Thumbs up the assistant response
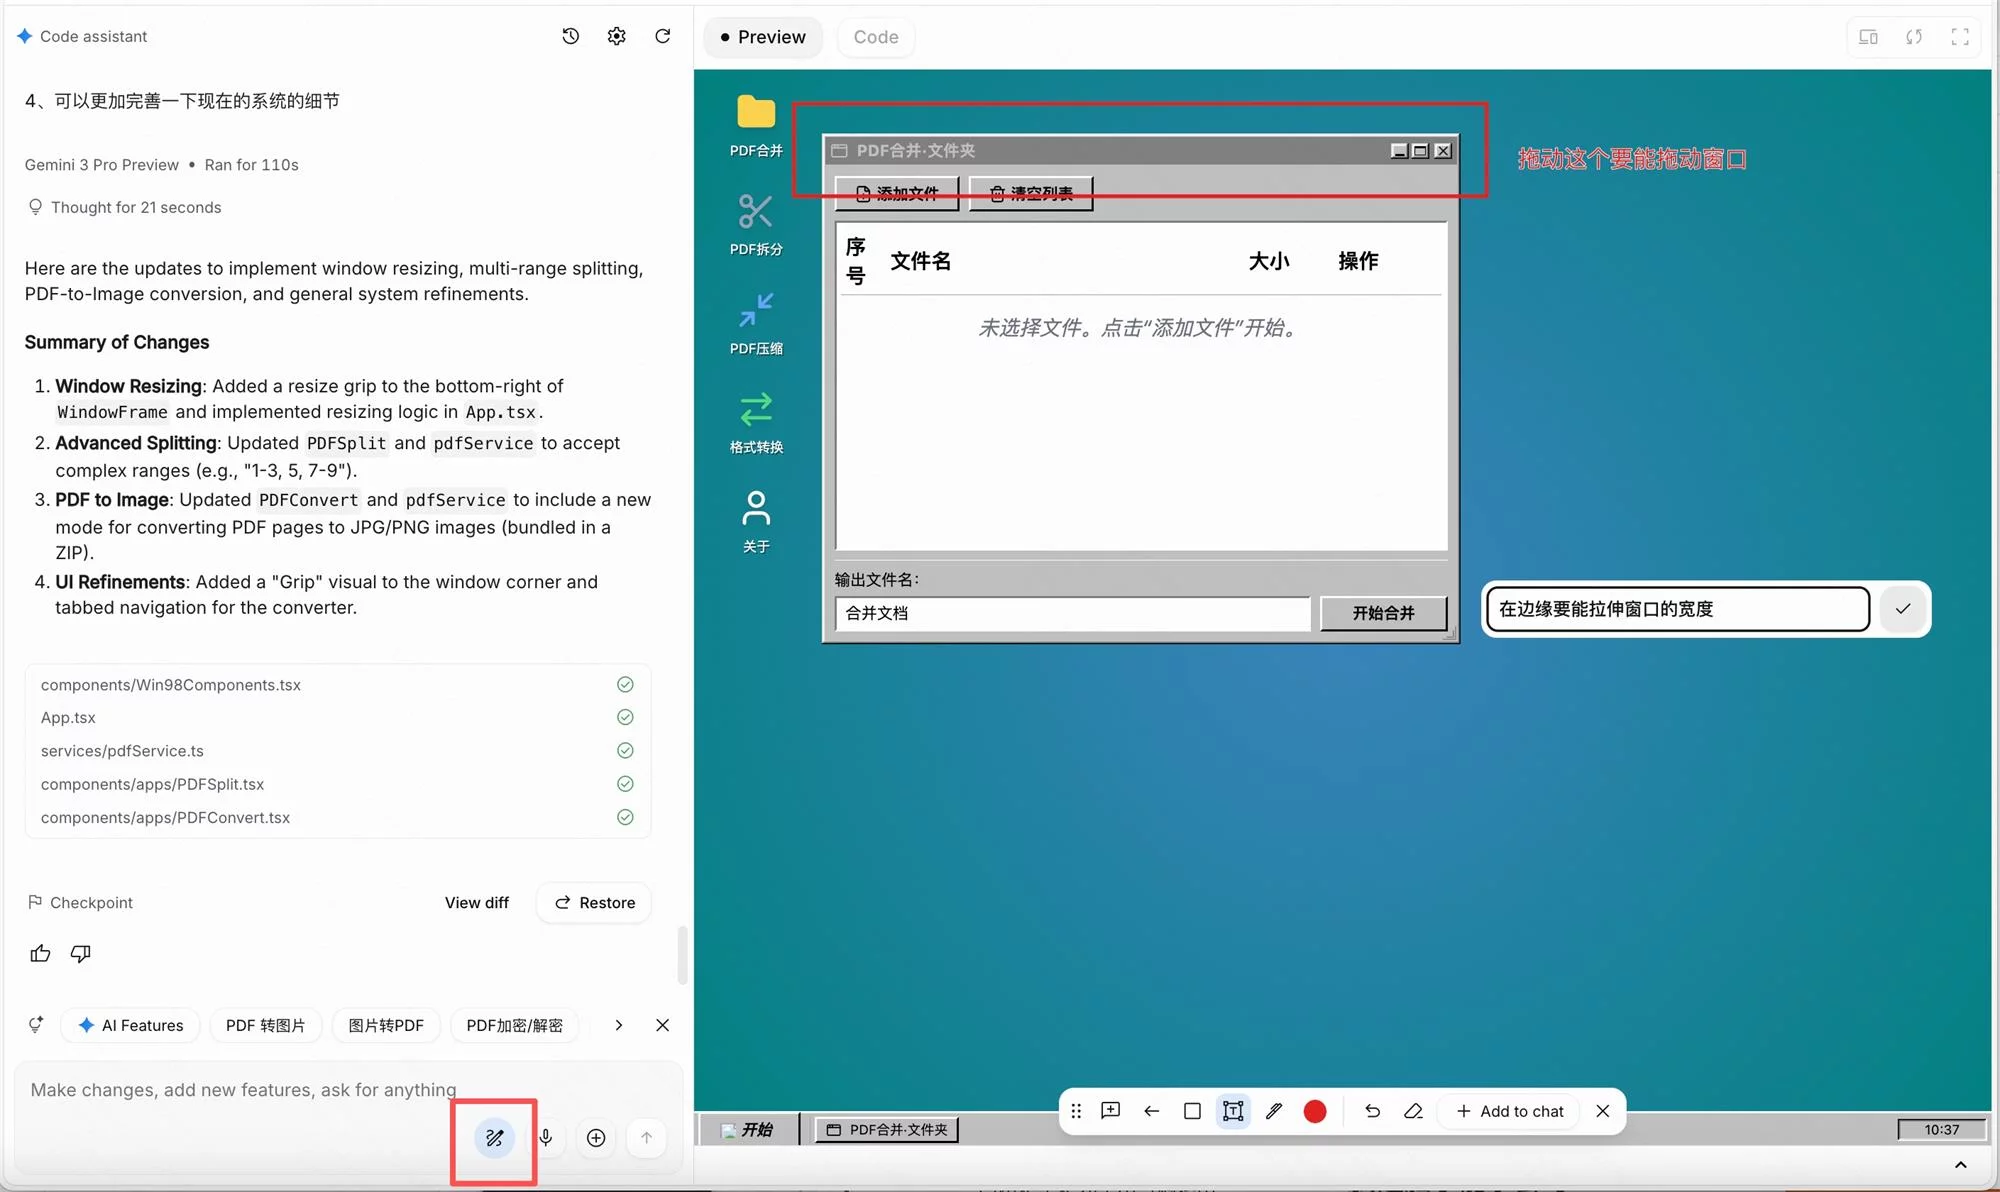2000x1192 pixels. (x=40, y=953)
